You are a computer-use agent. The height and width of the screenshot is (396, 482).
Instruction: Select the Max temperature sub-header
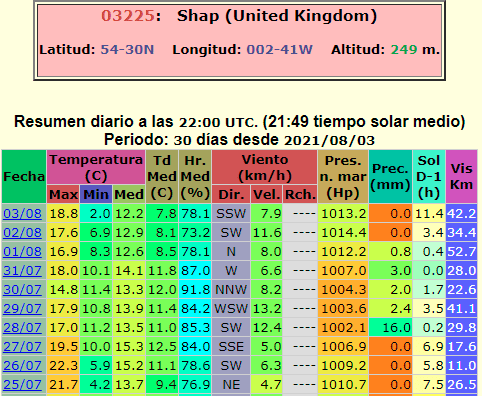(63, 194)
